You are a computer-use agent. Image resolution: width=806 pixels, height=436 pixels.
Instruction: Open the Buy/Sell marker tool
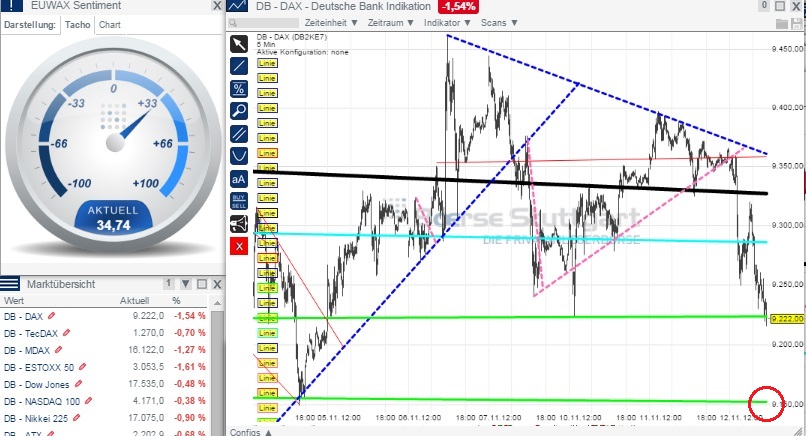(x=239, y=201)
